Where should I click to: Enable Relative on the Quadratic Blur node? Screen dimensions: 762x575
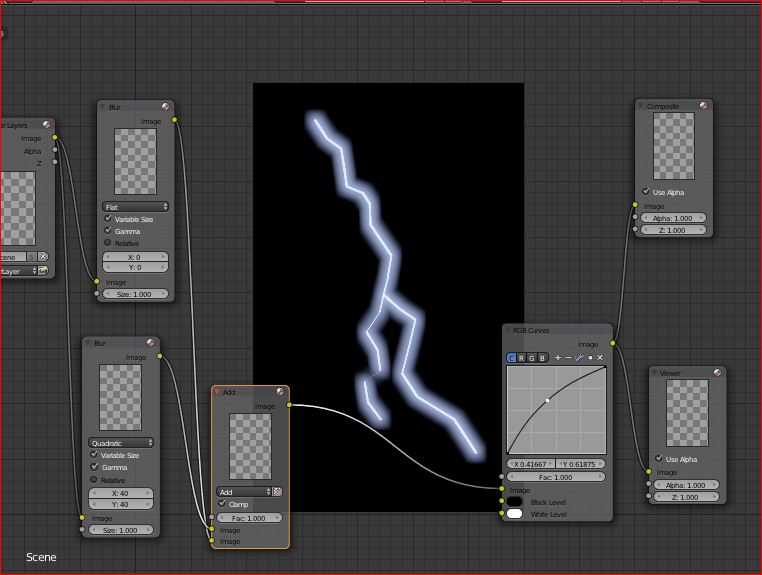pyautogui.click(x=94, y=479)
